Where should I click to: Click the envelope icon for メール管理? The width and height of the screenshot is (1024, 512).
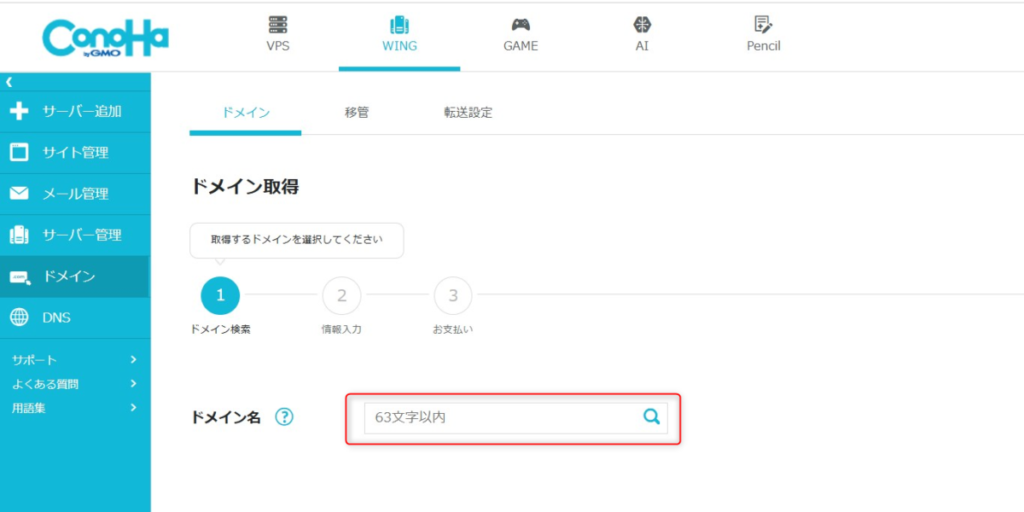coord(20,194)
